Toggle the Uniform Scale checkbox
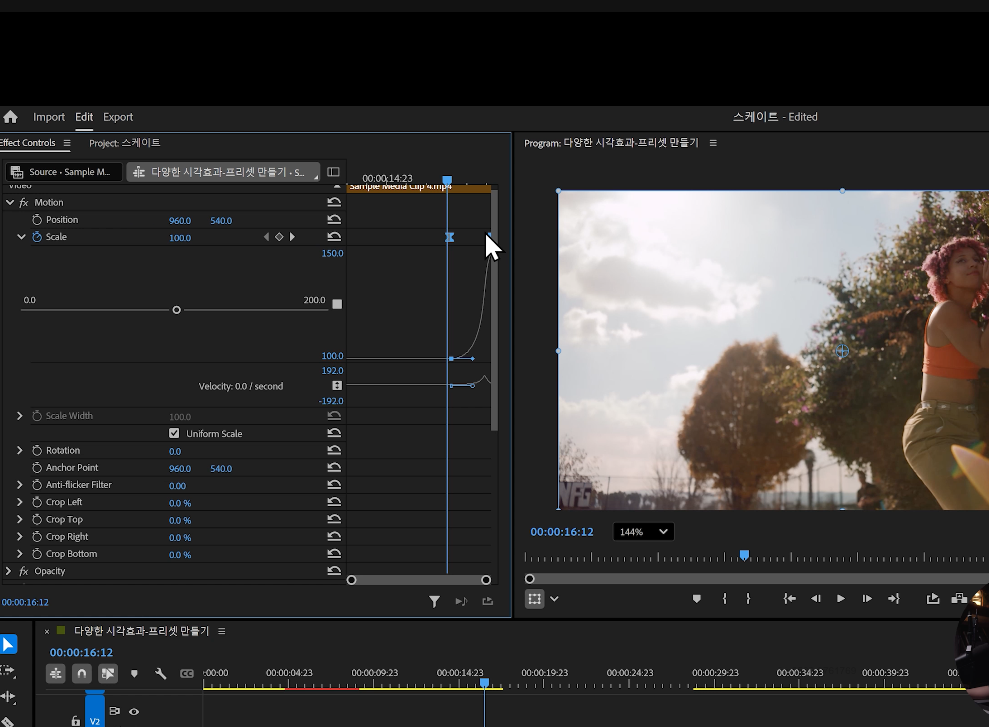Viewport: 989px width, 727px height. [174, 433]
